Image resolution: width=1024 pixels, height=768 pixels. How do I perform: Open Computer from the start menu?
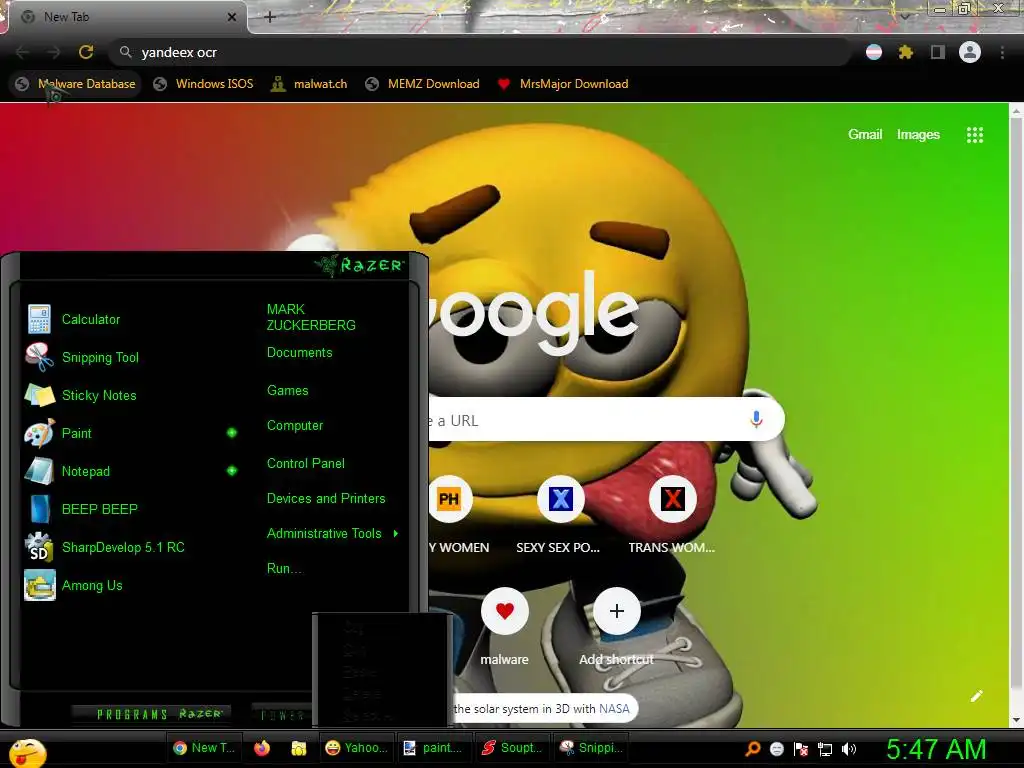coord(295,425)
